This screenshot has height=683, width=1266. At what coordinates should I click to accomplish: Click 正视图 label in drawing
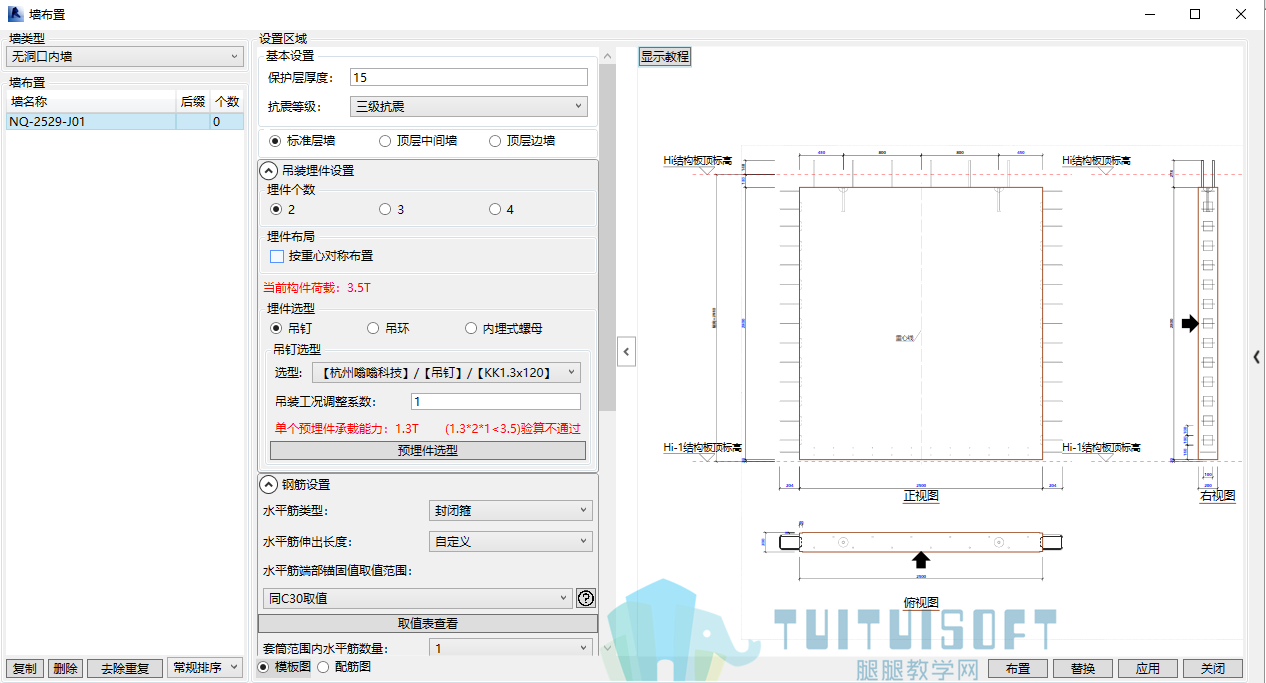921,495
